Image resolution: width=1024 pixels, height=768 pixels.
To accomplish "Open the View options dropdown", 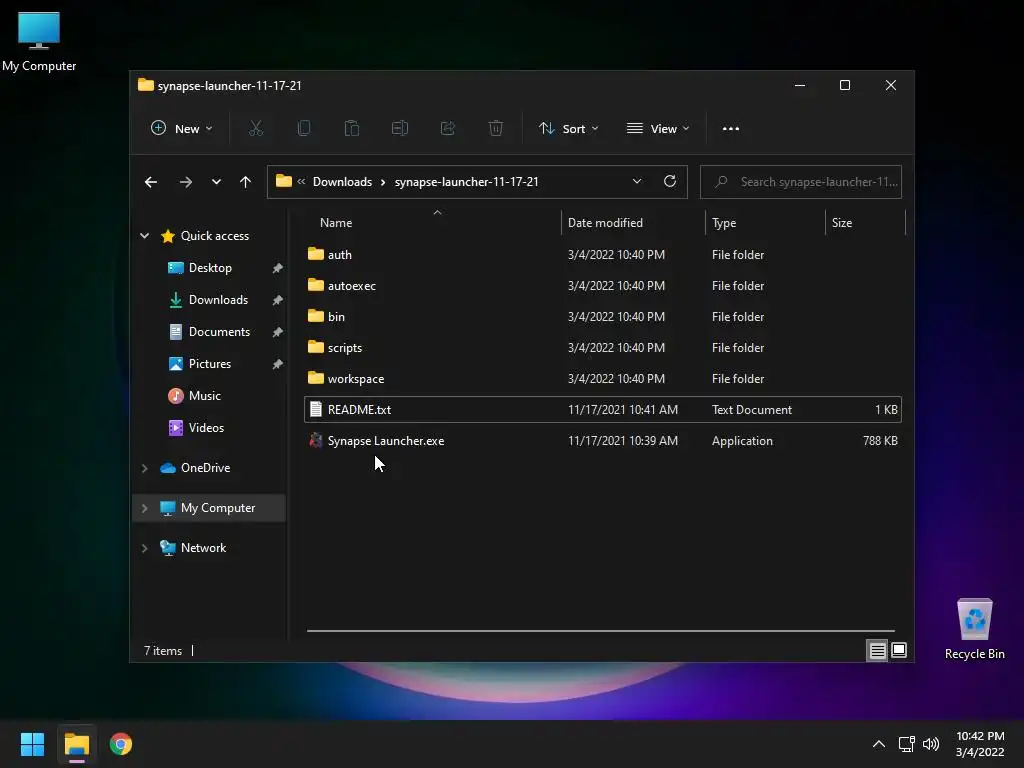I will (x=658, y=129).
